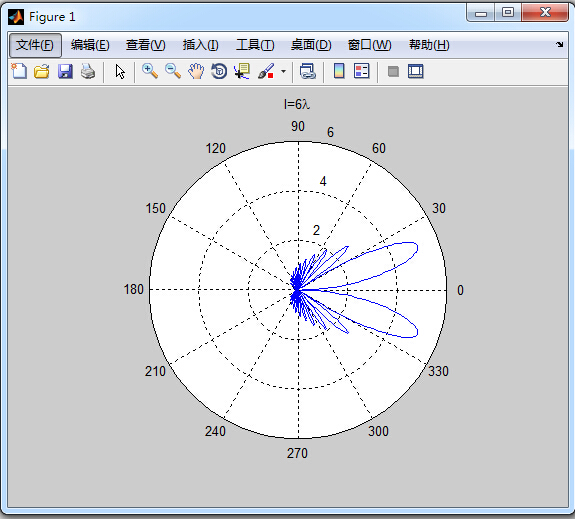Toggle the Data Cursor tool
The height and width of the screenshot is (519, 575).
point(242,71)
